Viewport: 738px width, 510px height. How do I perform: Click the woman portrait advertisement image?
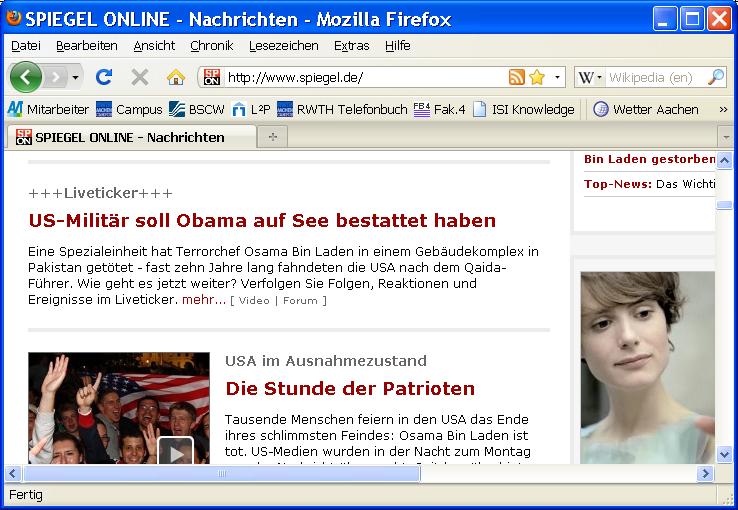click(648, 367)
